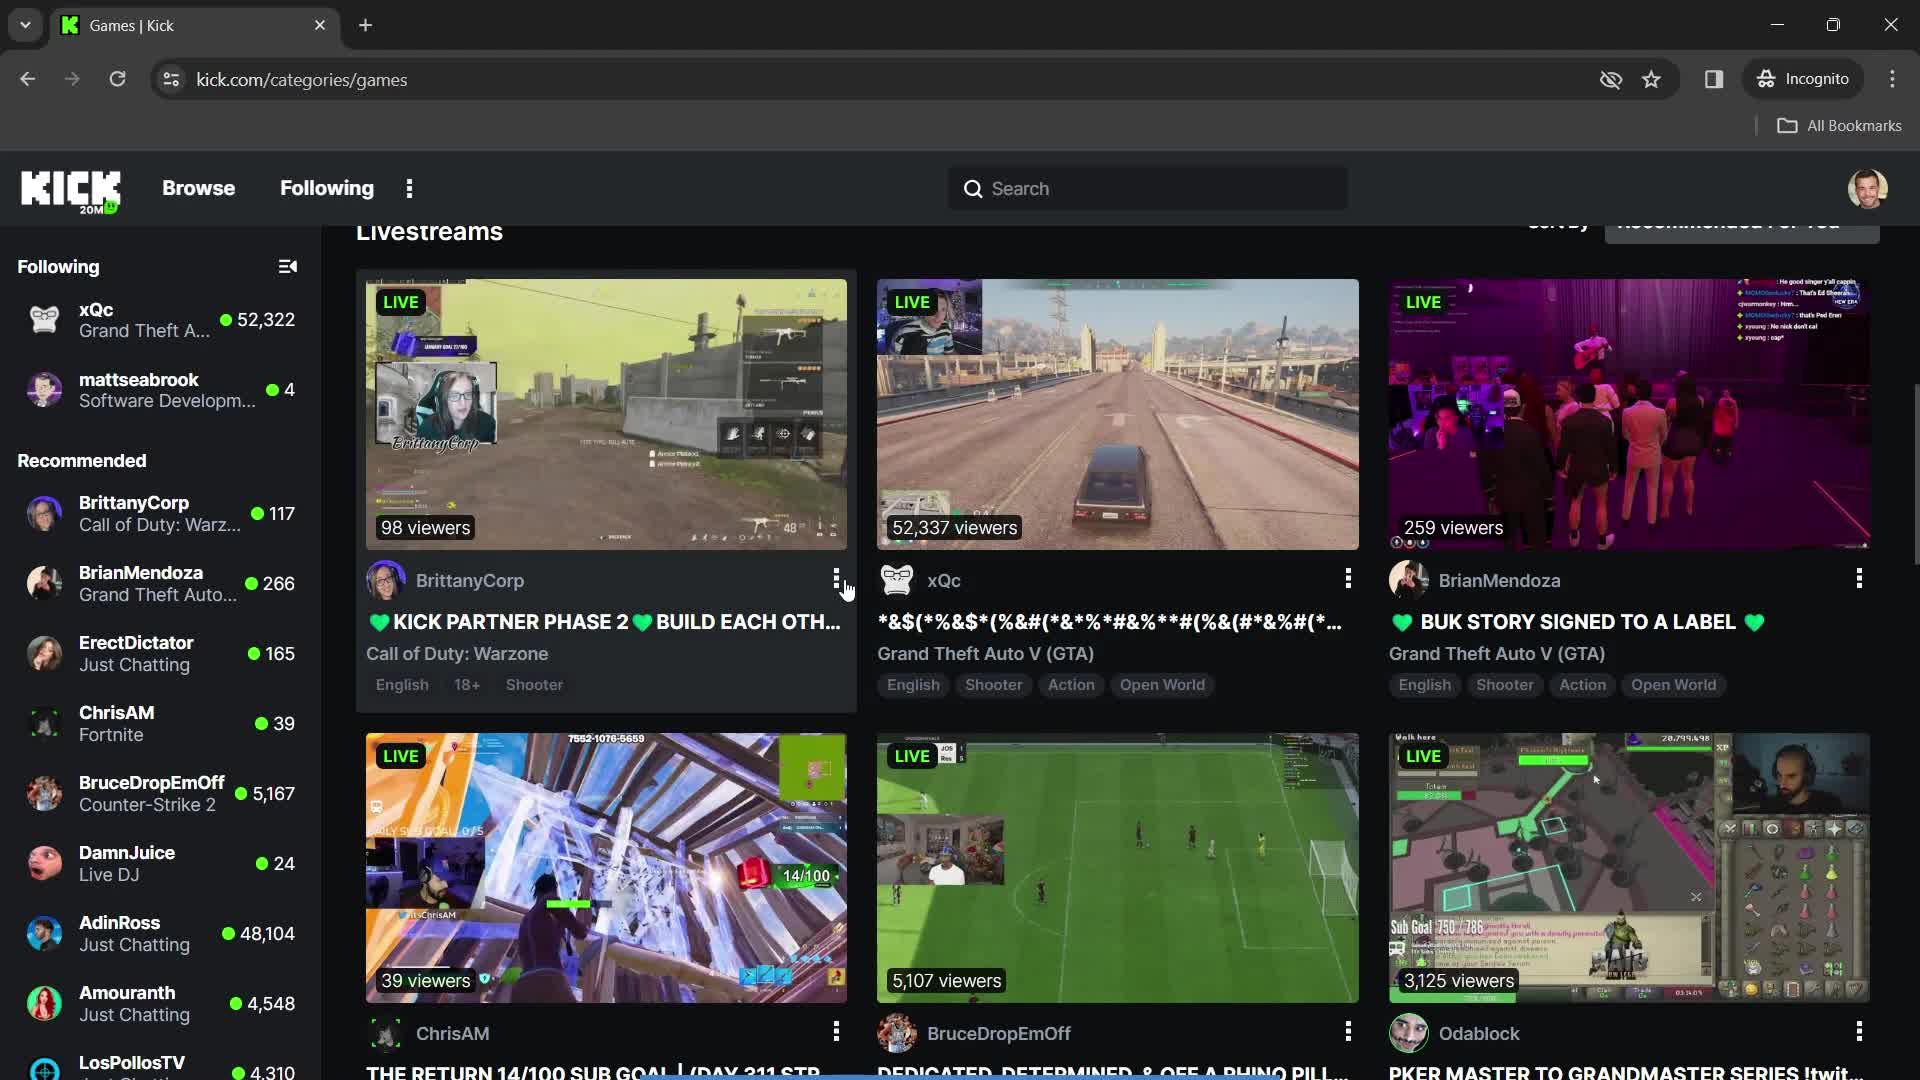Open BrianMendoza's stream thumbnail
The height and width of the screenshot is (1080, 1920).
1629,414
